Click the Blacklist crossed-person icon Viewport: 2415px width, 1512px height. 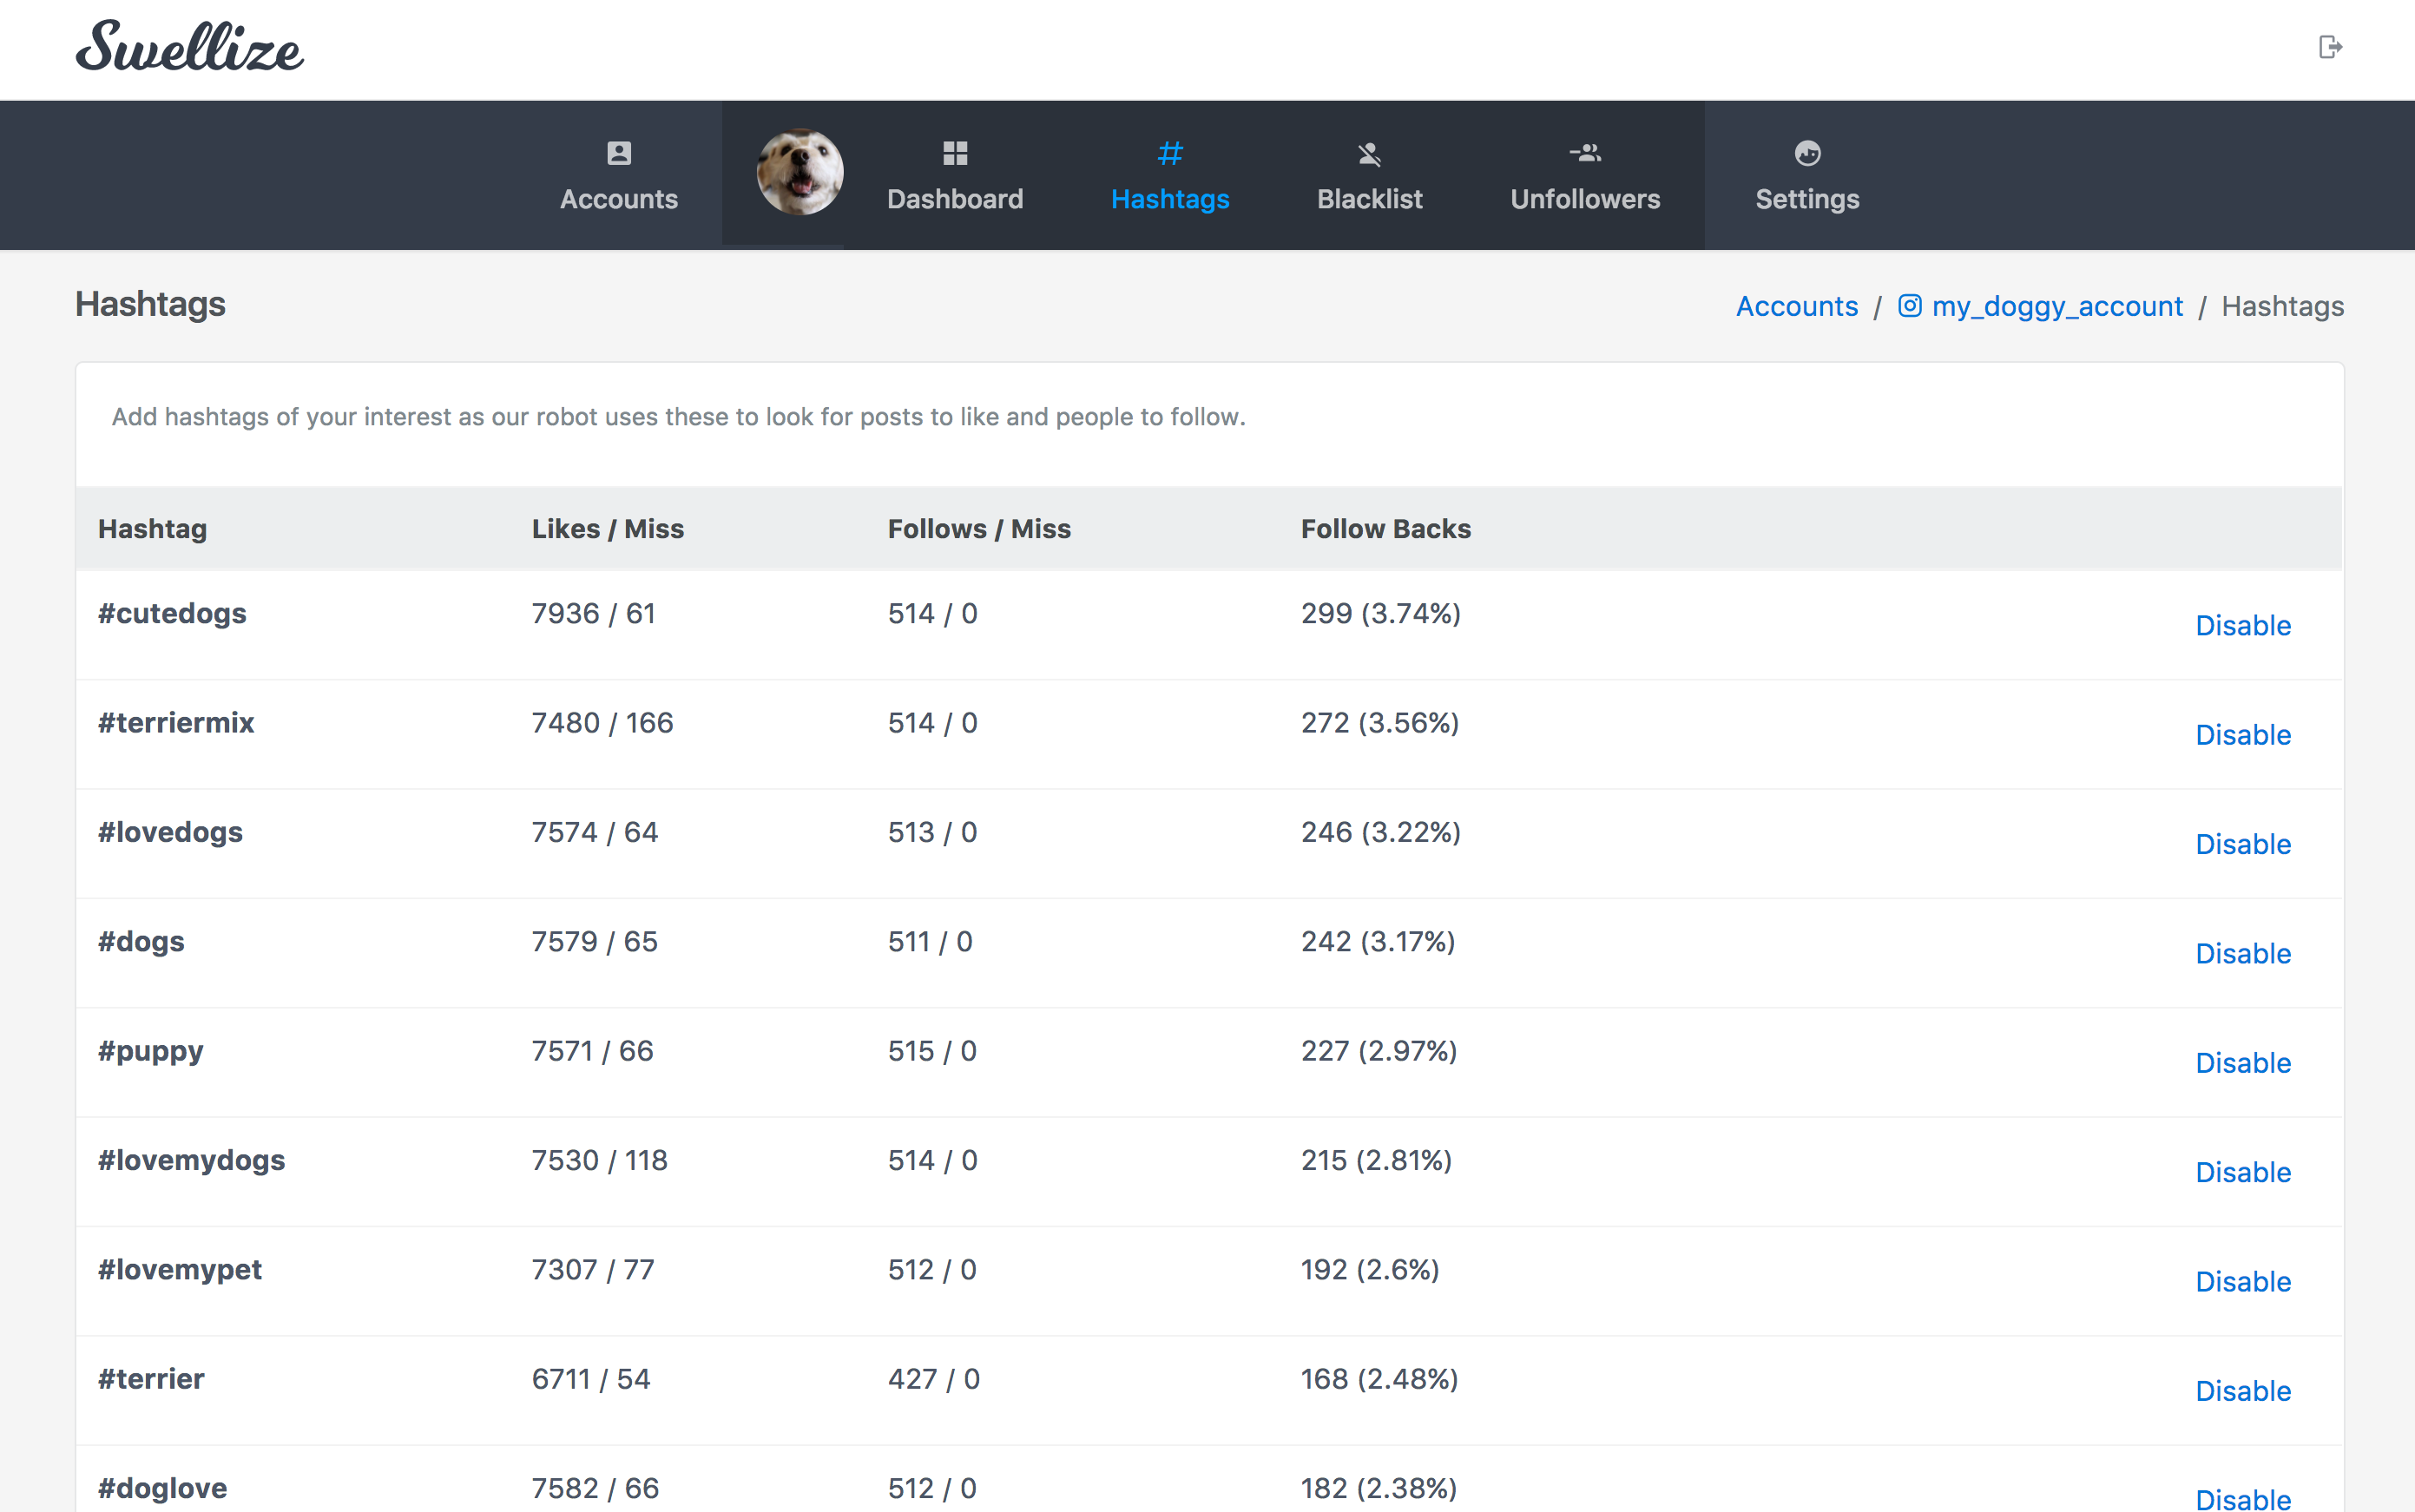[x=1369, y=153]
